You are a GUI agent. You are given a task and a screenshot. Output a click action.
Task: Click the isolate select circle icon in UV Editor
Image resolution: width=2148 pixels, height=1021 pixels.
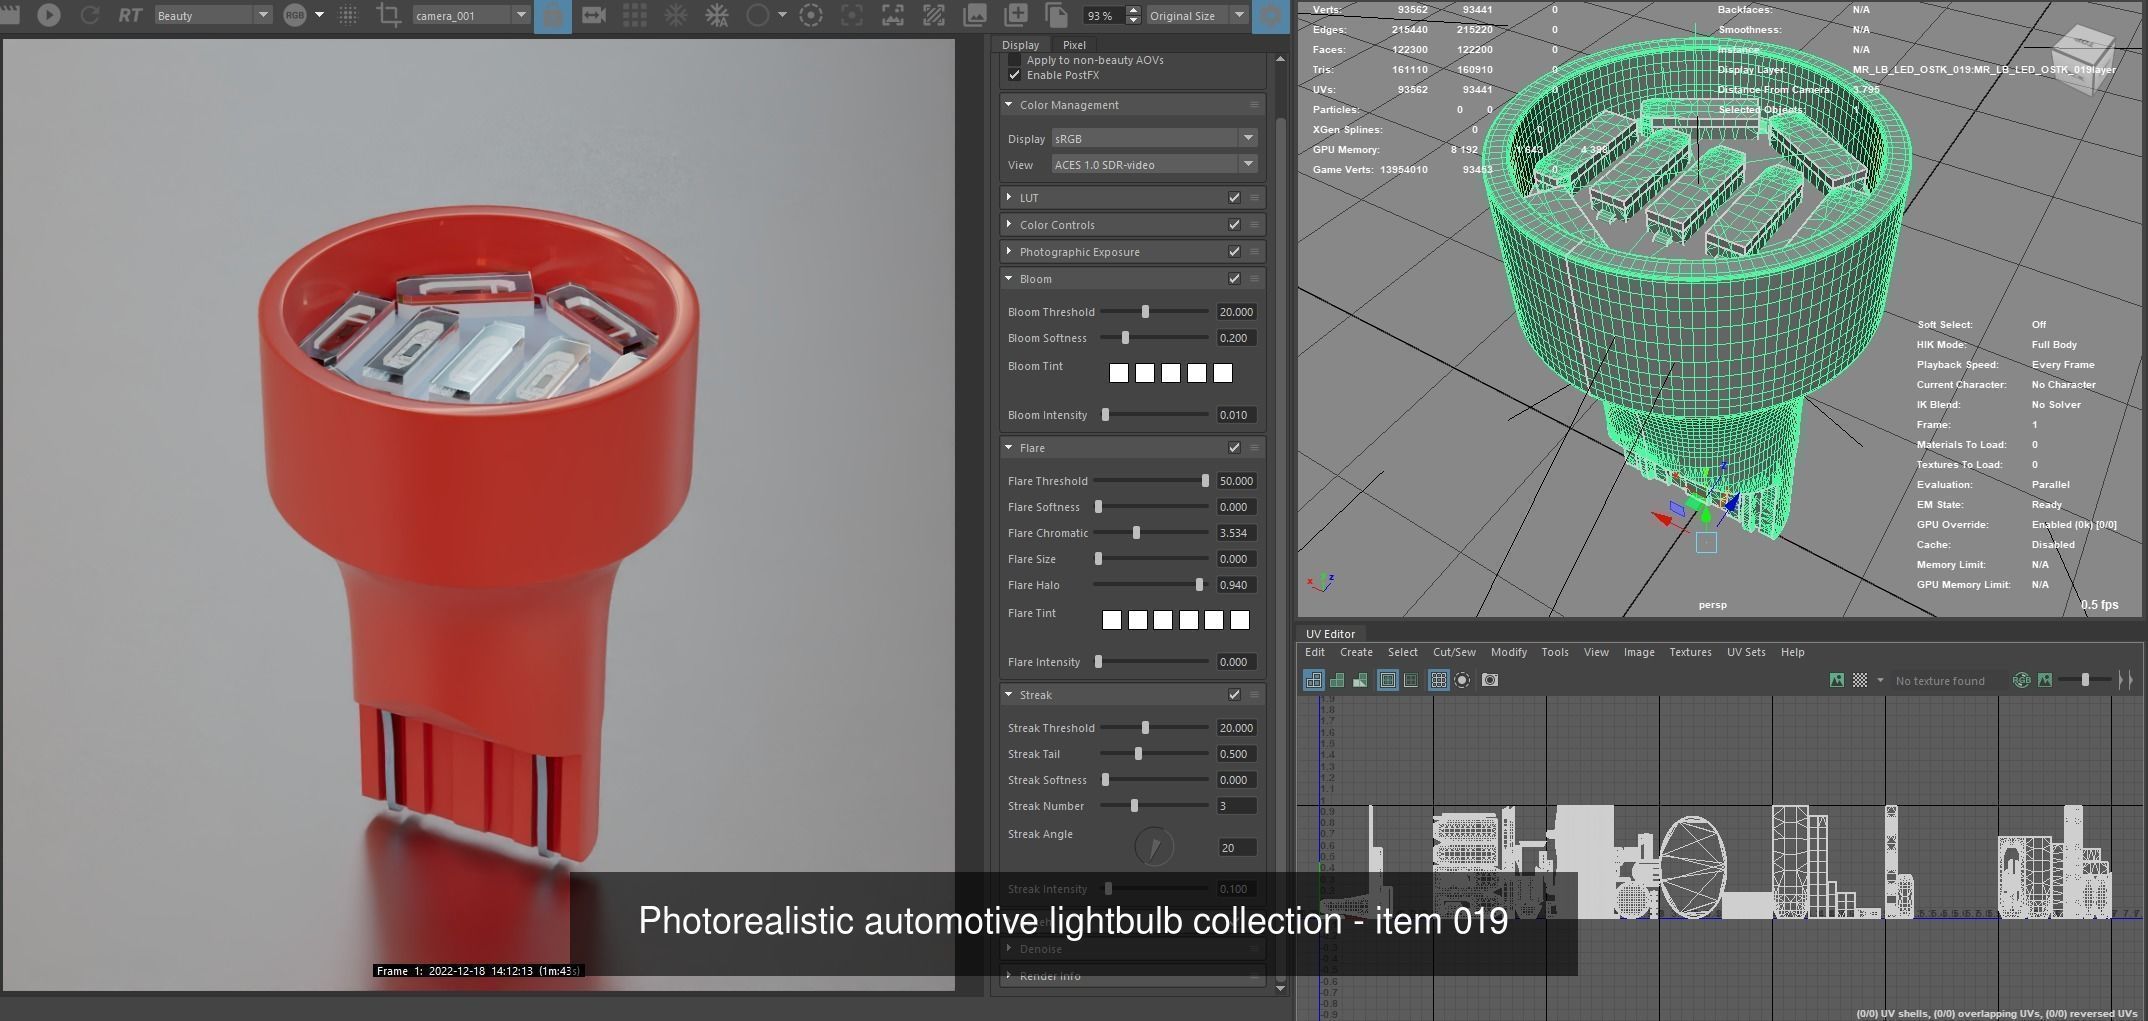(1462, 680)
